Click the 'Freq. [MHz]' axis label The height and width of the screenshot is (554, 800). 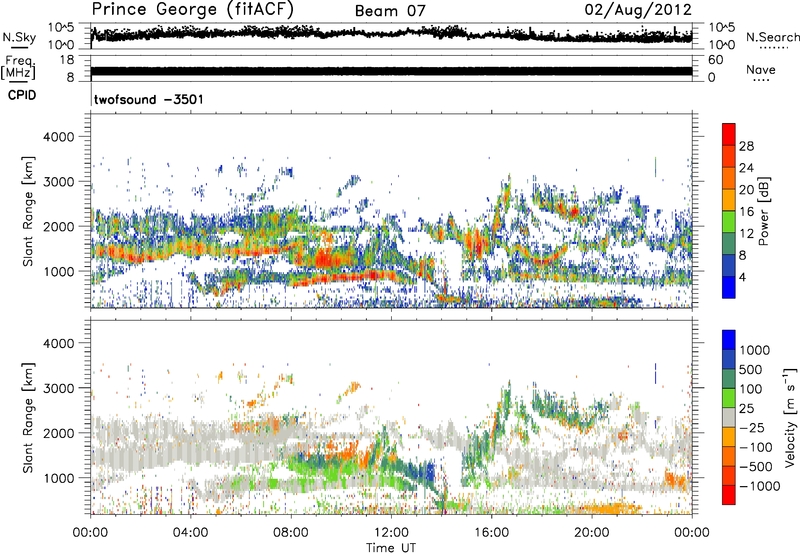18,67
